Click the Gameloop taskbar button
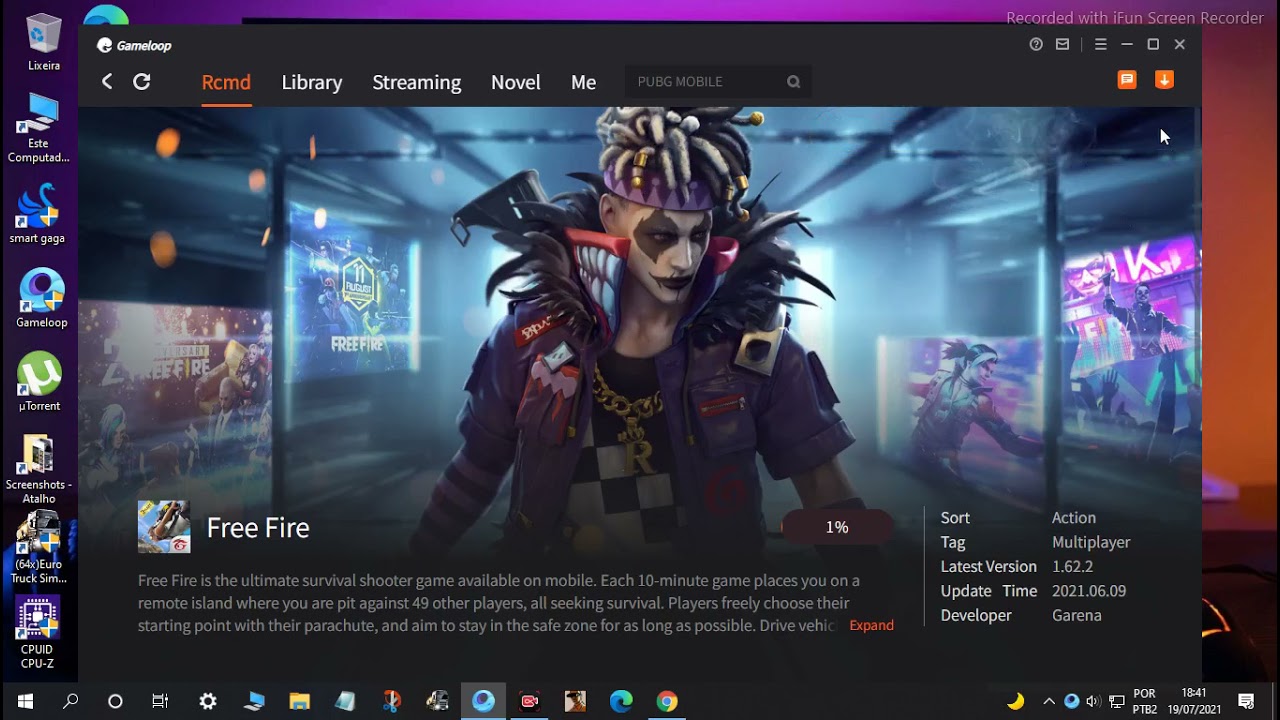1280x720 pixels. coord(483,701)
